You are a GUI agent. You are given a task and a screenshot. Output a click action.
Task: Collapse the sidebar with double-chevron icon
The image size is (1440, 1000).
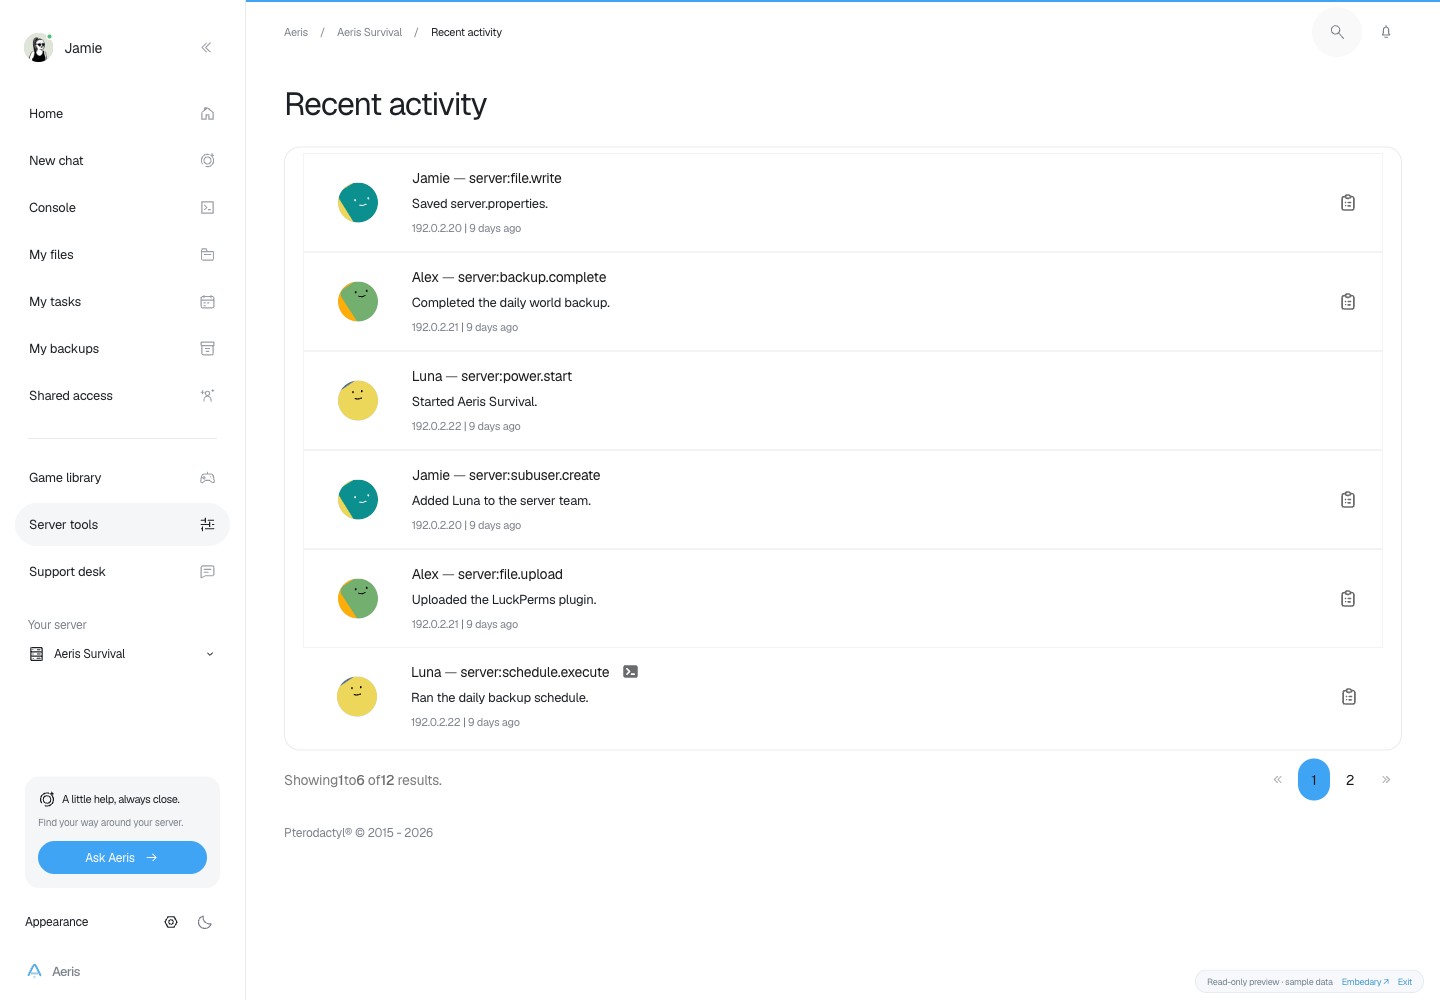tap(206, 48)
